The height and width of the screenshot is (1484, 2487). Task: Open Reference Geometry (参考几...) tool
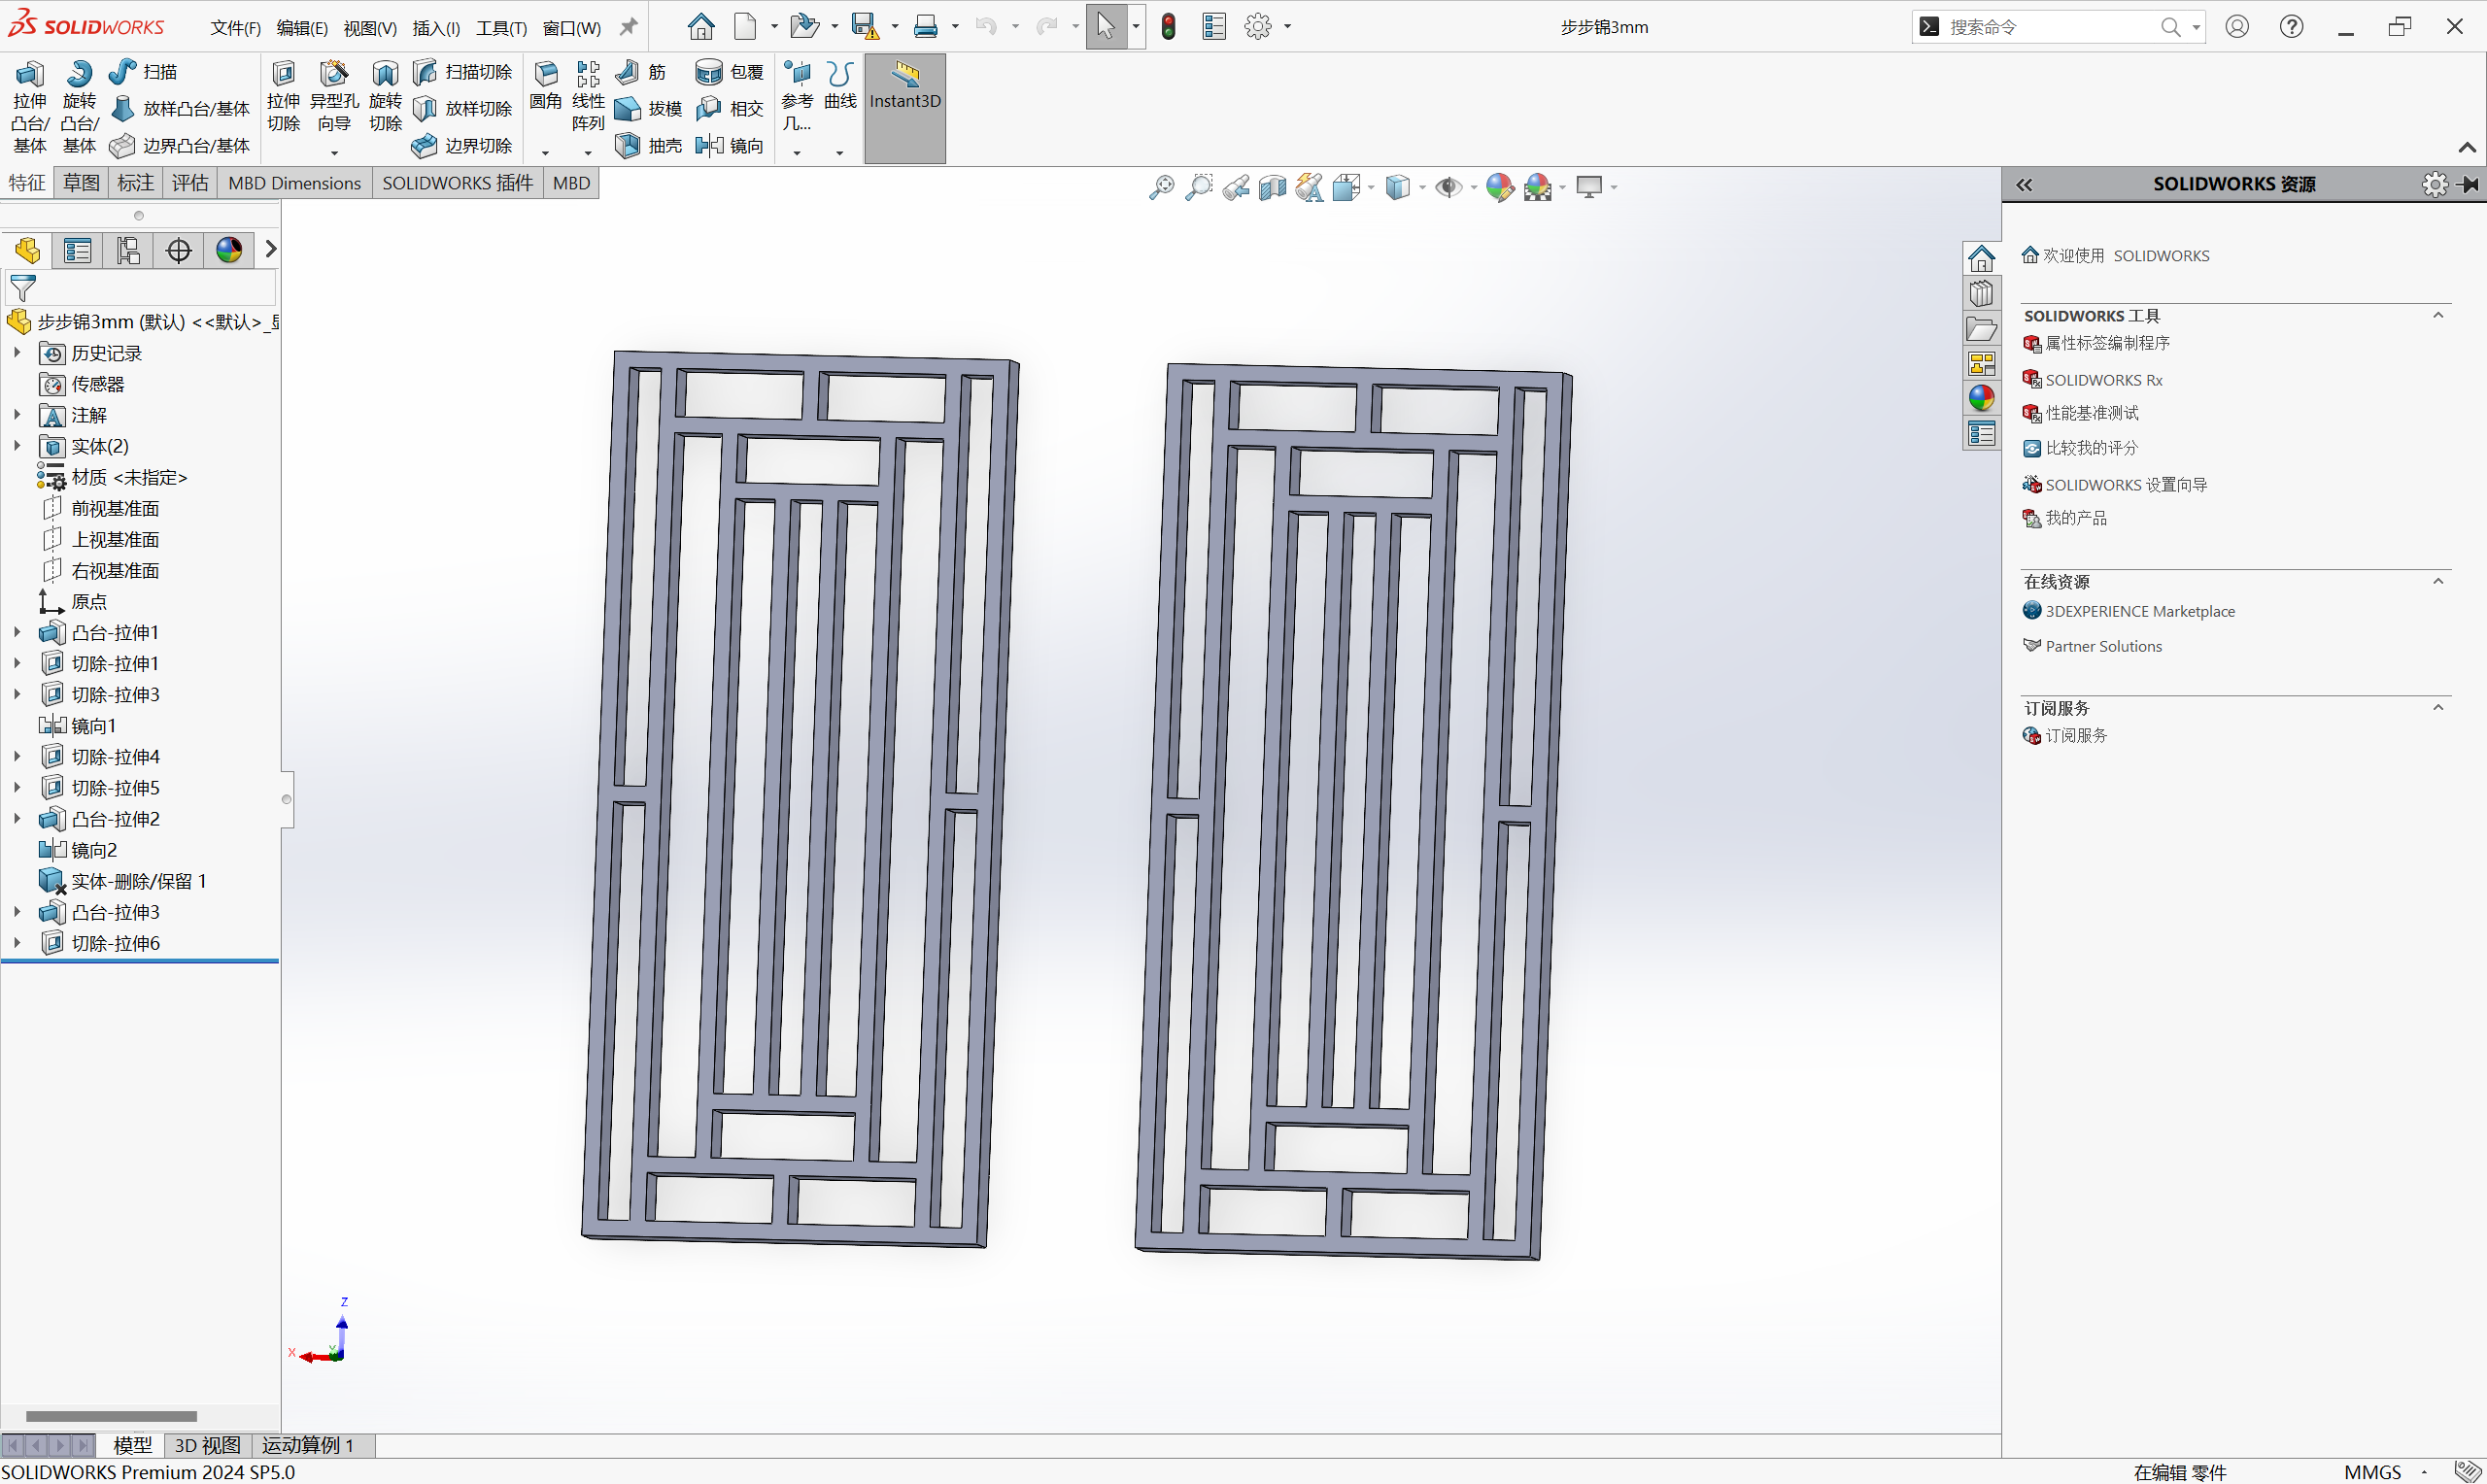(797, 97)
